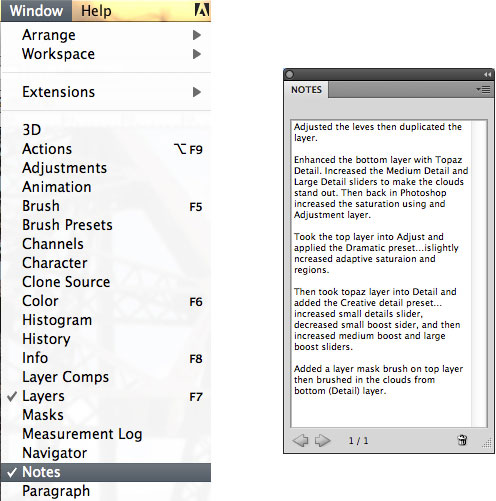Open Brush Presets panel entry
Screen dimensions: 496x501
coord(106,225)
